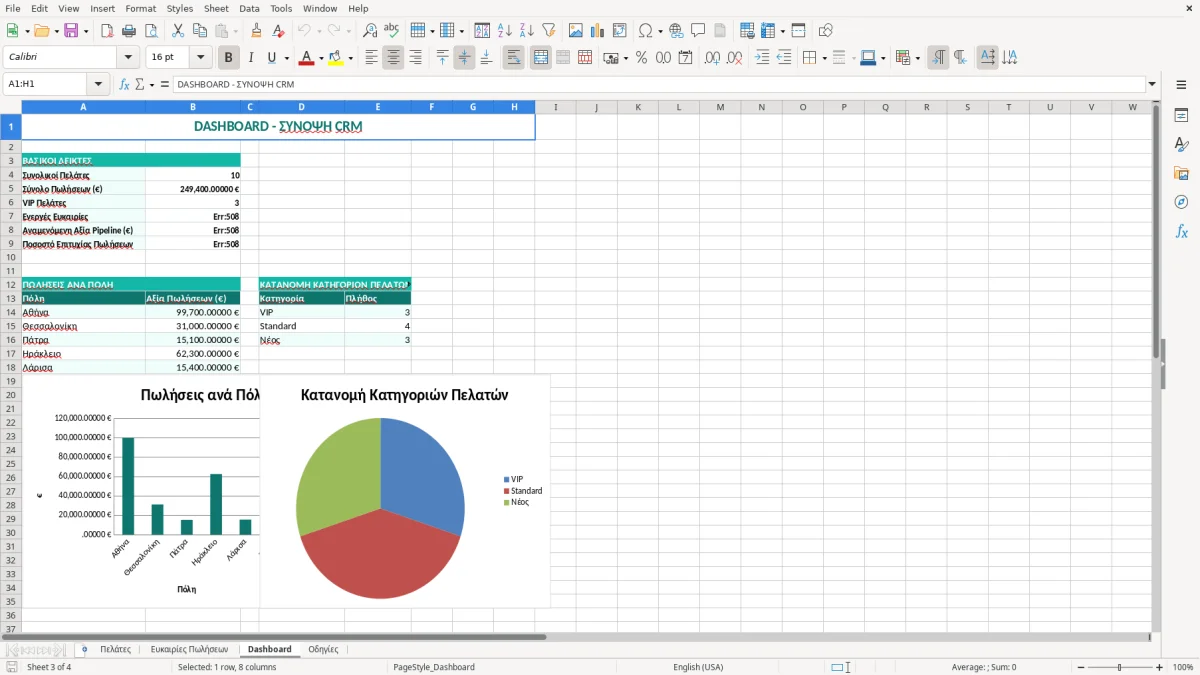Click the Insert Comment icon

(698, 31)
